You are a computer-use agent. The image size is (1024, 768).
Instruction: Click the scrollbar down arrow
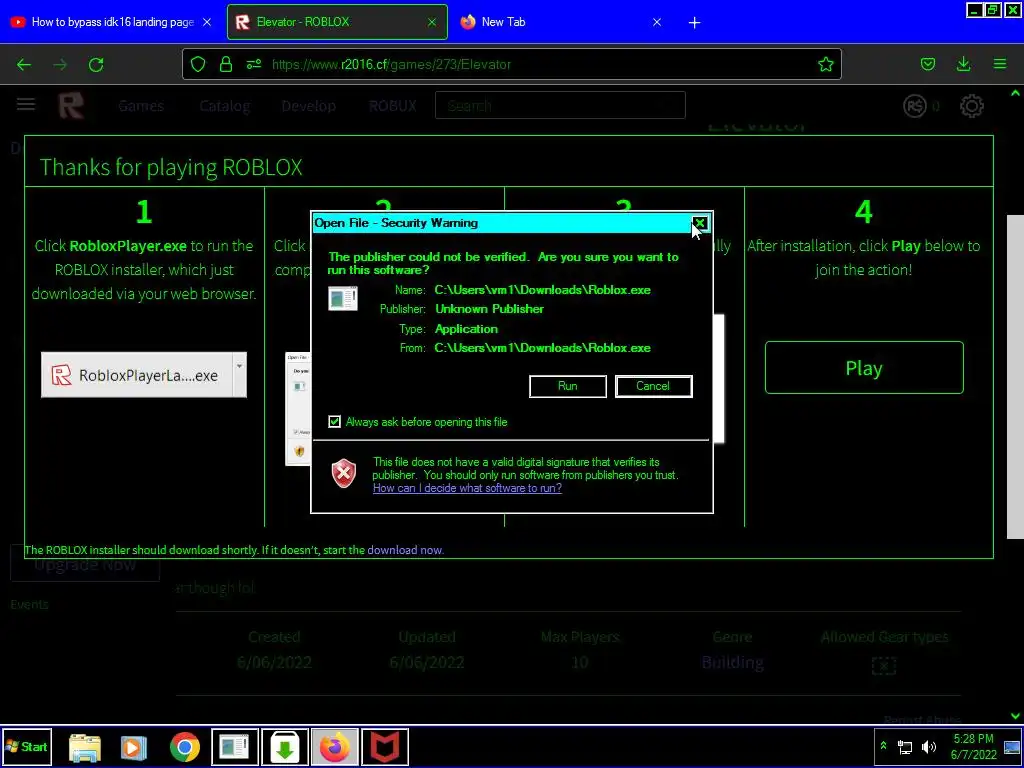click(1015, 716)
